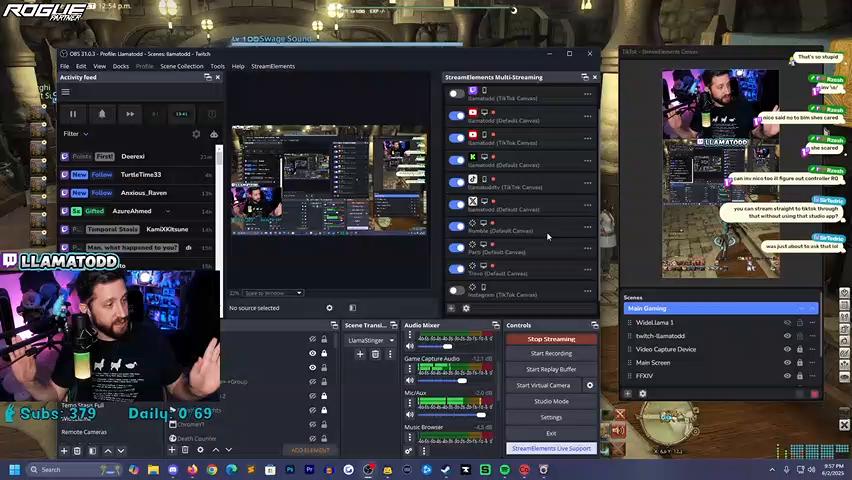Click the taskbar Search box
852x480 pixels.
coord(74,470)
